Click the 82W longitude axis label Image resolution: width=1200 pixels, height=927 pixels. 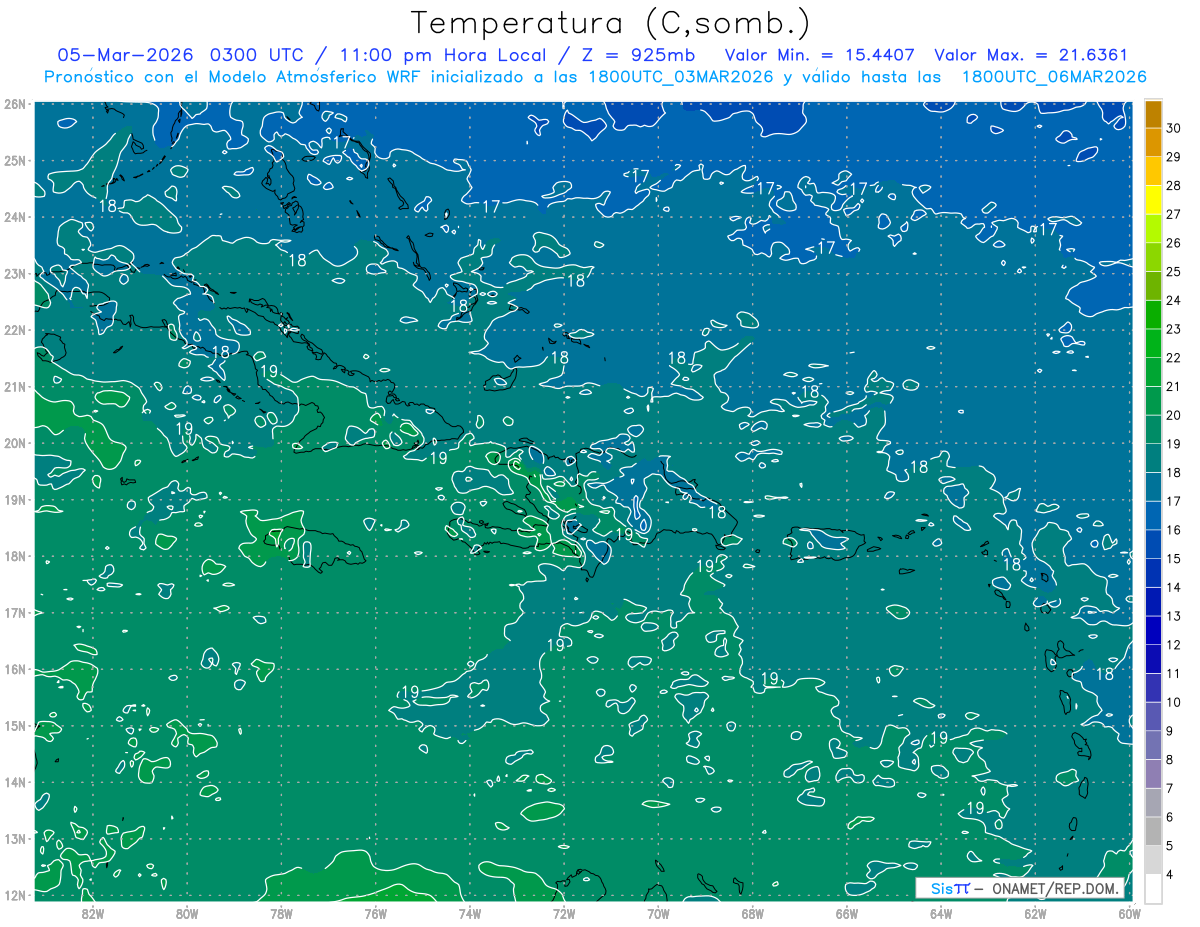[x=92, y=914]
